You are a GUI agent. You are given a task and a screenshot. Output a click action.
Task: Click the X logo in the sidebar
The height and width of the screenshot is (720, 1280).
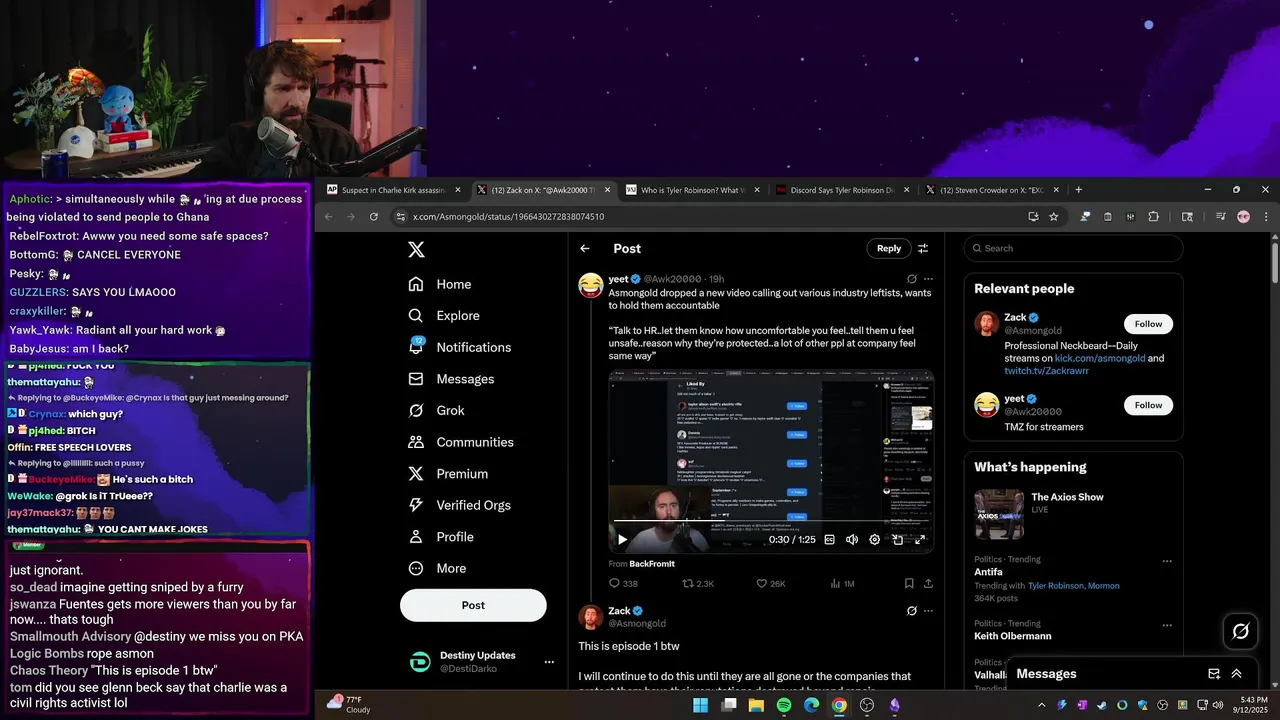[417, 250]
